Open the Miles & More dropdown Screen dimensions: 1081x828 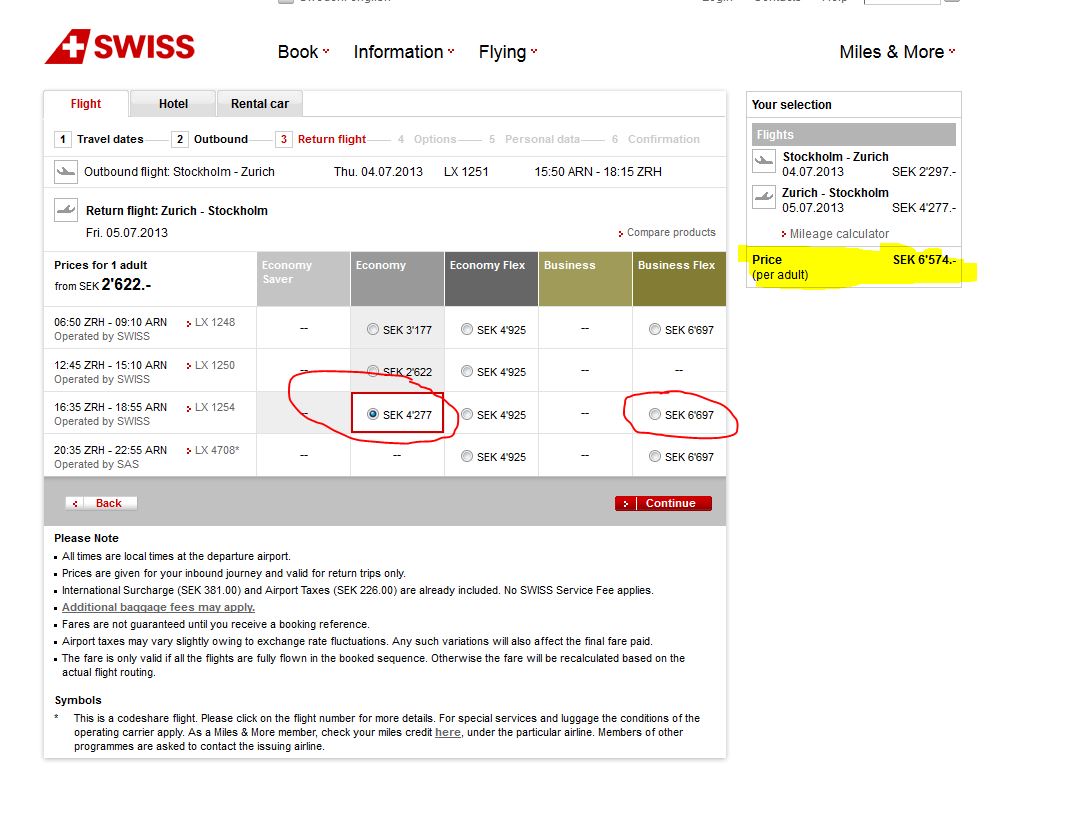tap(896, 52)
